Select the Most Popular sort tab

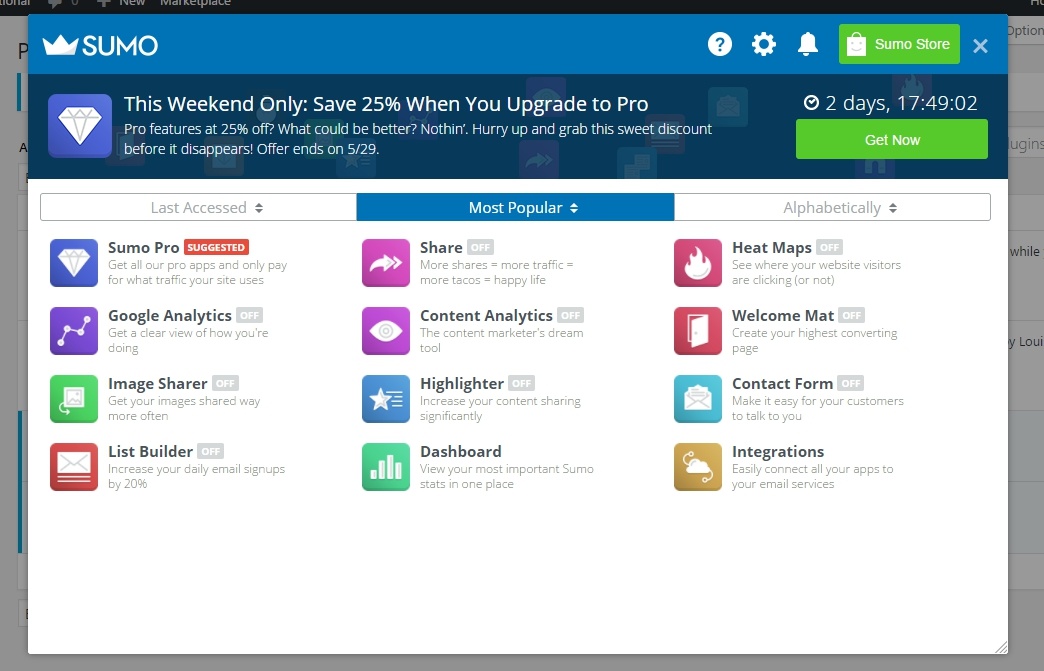(515, 207)
